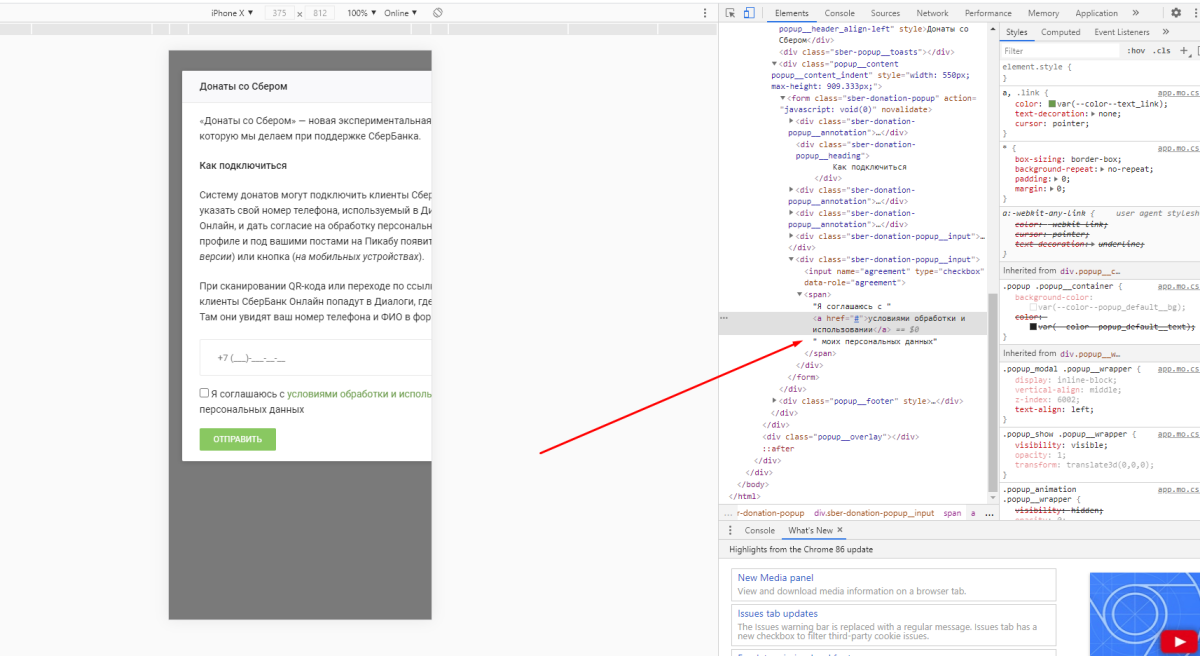Click trailing breadcrumb overflow ellipsis
Viewport: 1200px width, 656px height.
point(987,513)
